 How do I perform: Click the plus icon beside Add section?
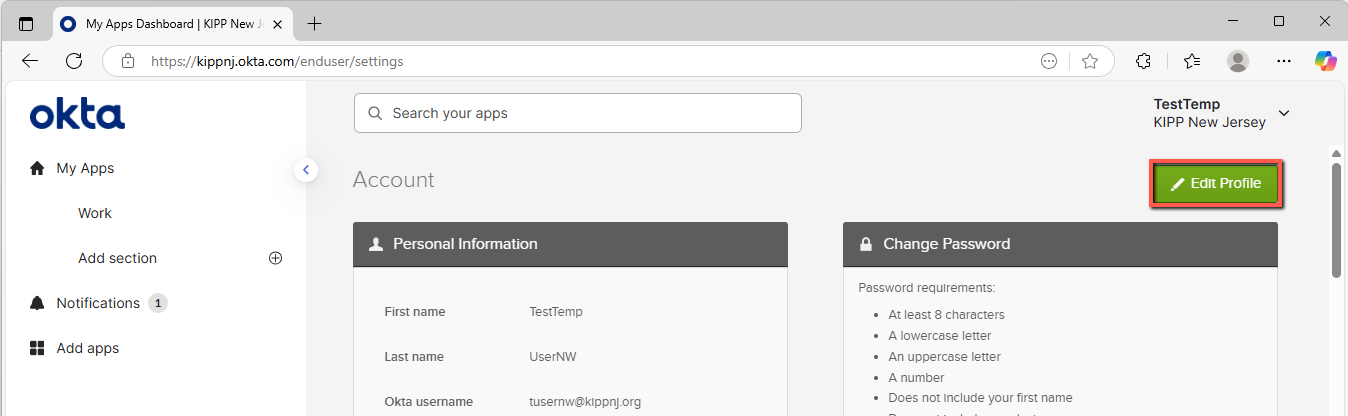coord(276,258)
